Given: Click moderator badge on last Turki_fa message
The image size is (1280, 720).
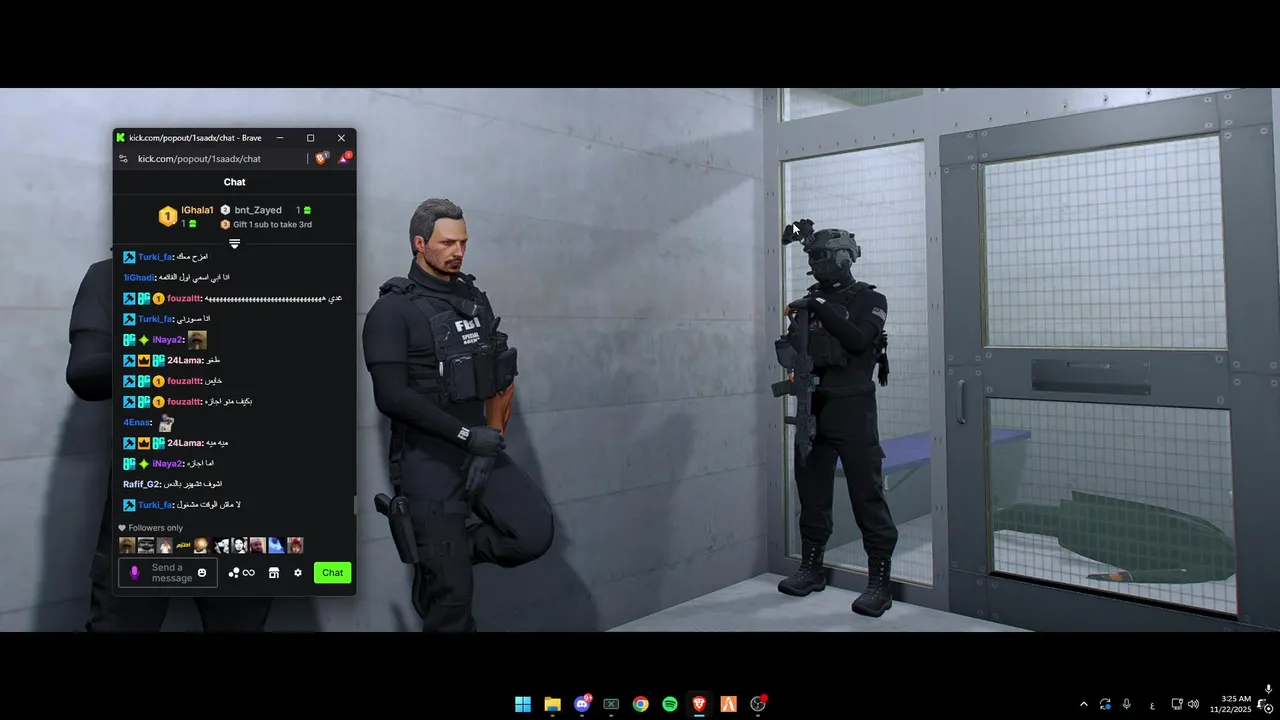Looking at the screenshot, I should point(129,505).
